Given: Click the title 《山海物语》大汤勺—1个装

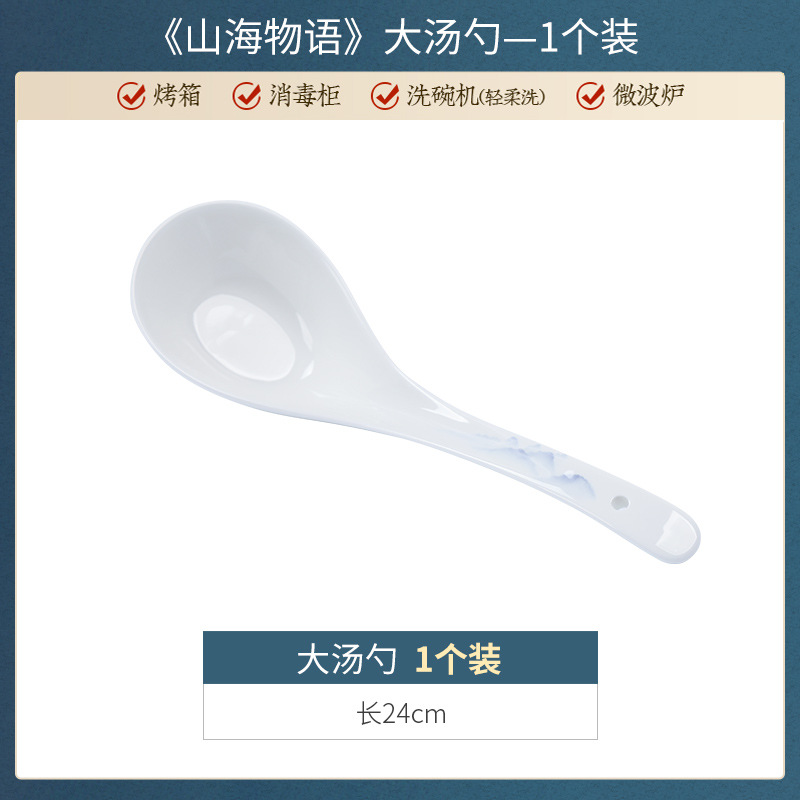Looking at the screenshot, I should coord(400,37).
